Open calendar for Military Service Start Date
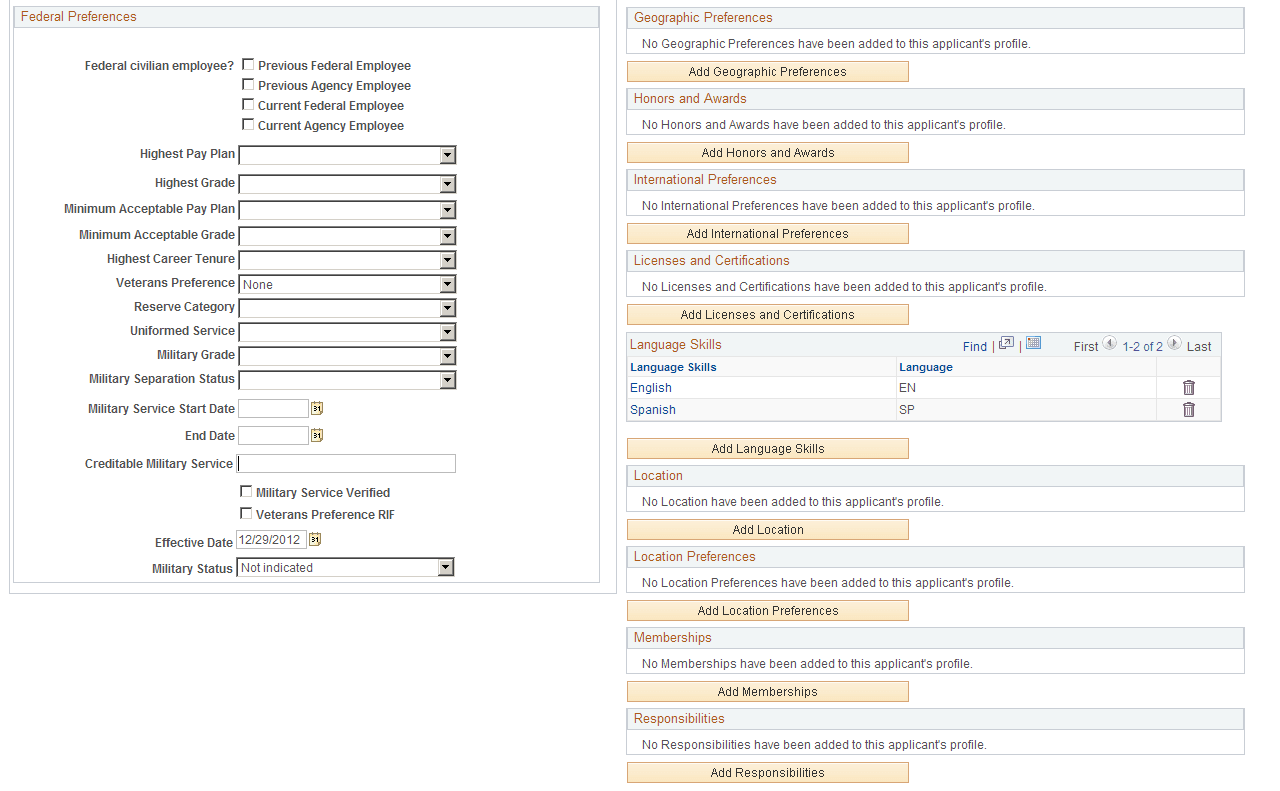Image resolution: width=1280 pixels, height=791 pixels. 315,408
